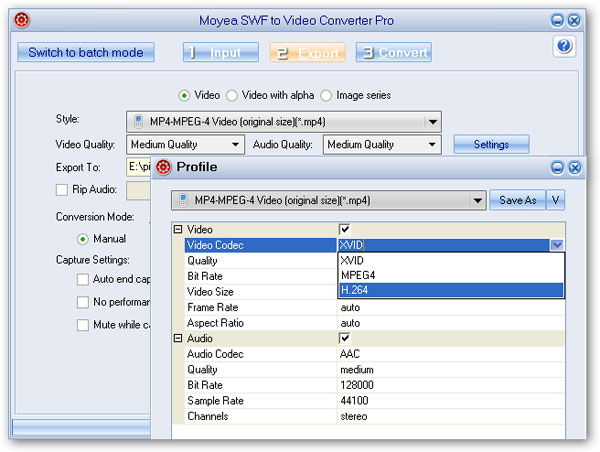The width and height of the screenshot is (600, 452).
Task: Click Frame Rate value auto
Action: [x=350, y=308]
